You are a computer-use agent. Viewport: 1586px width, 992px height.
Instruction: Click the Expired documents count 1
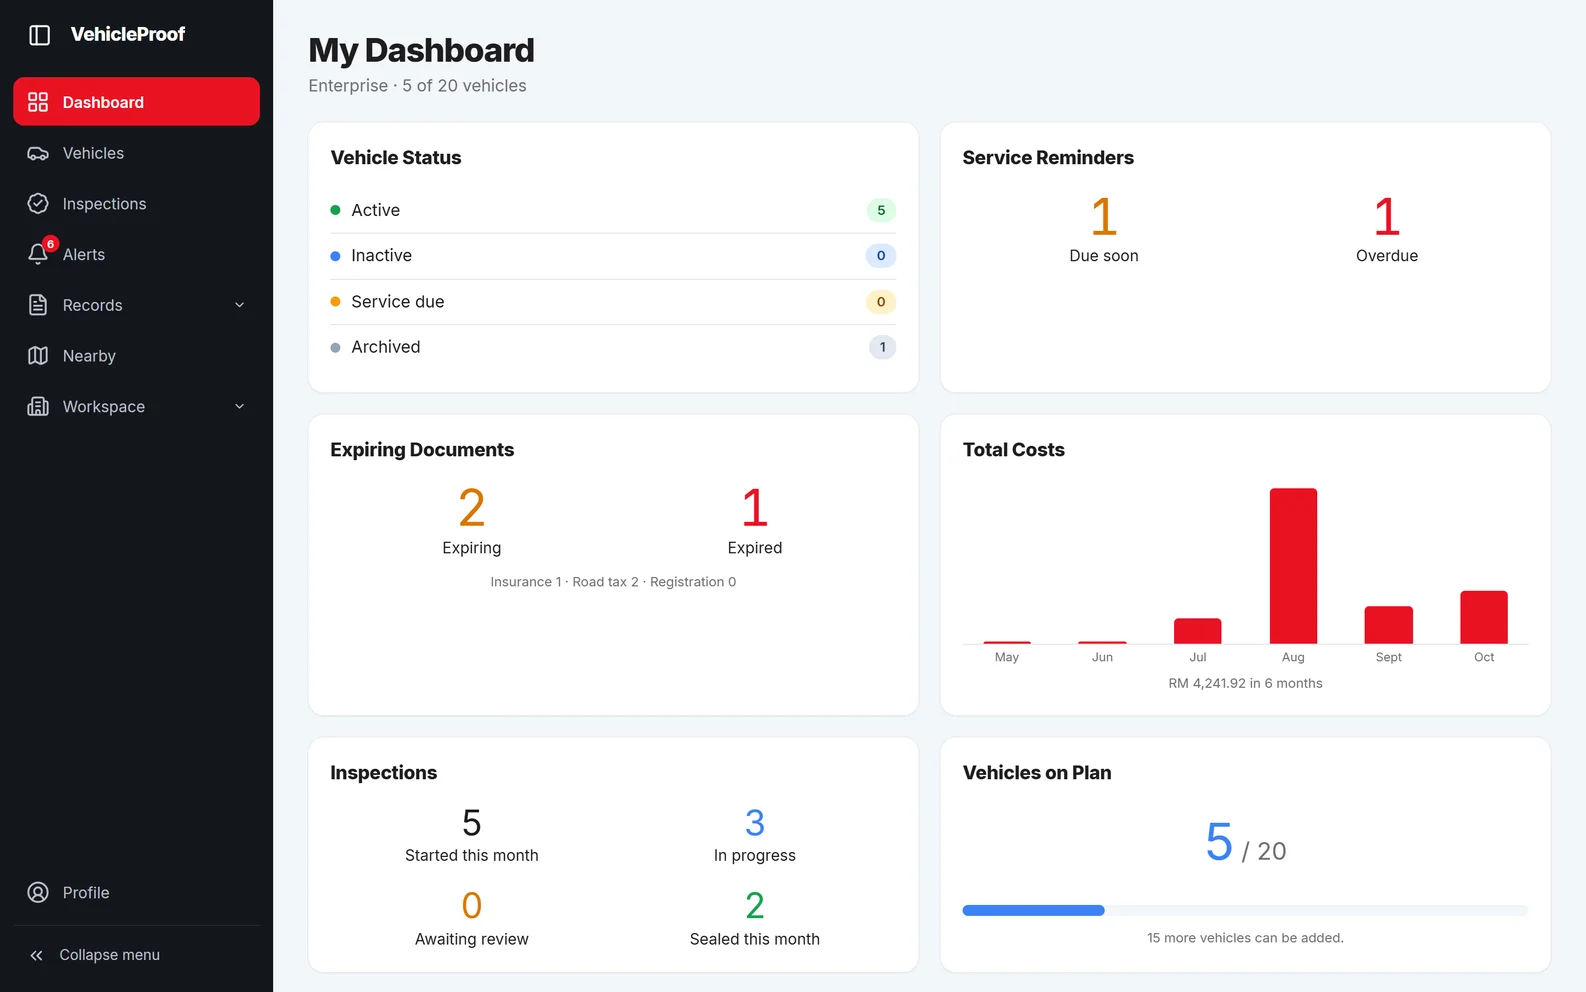pos(755,509)
